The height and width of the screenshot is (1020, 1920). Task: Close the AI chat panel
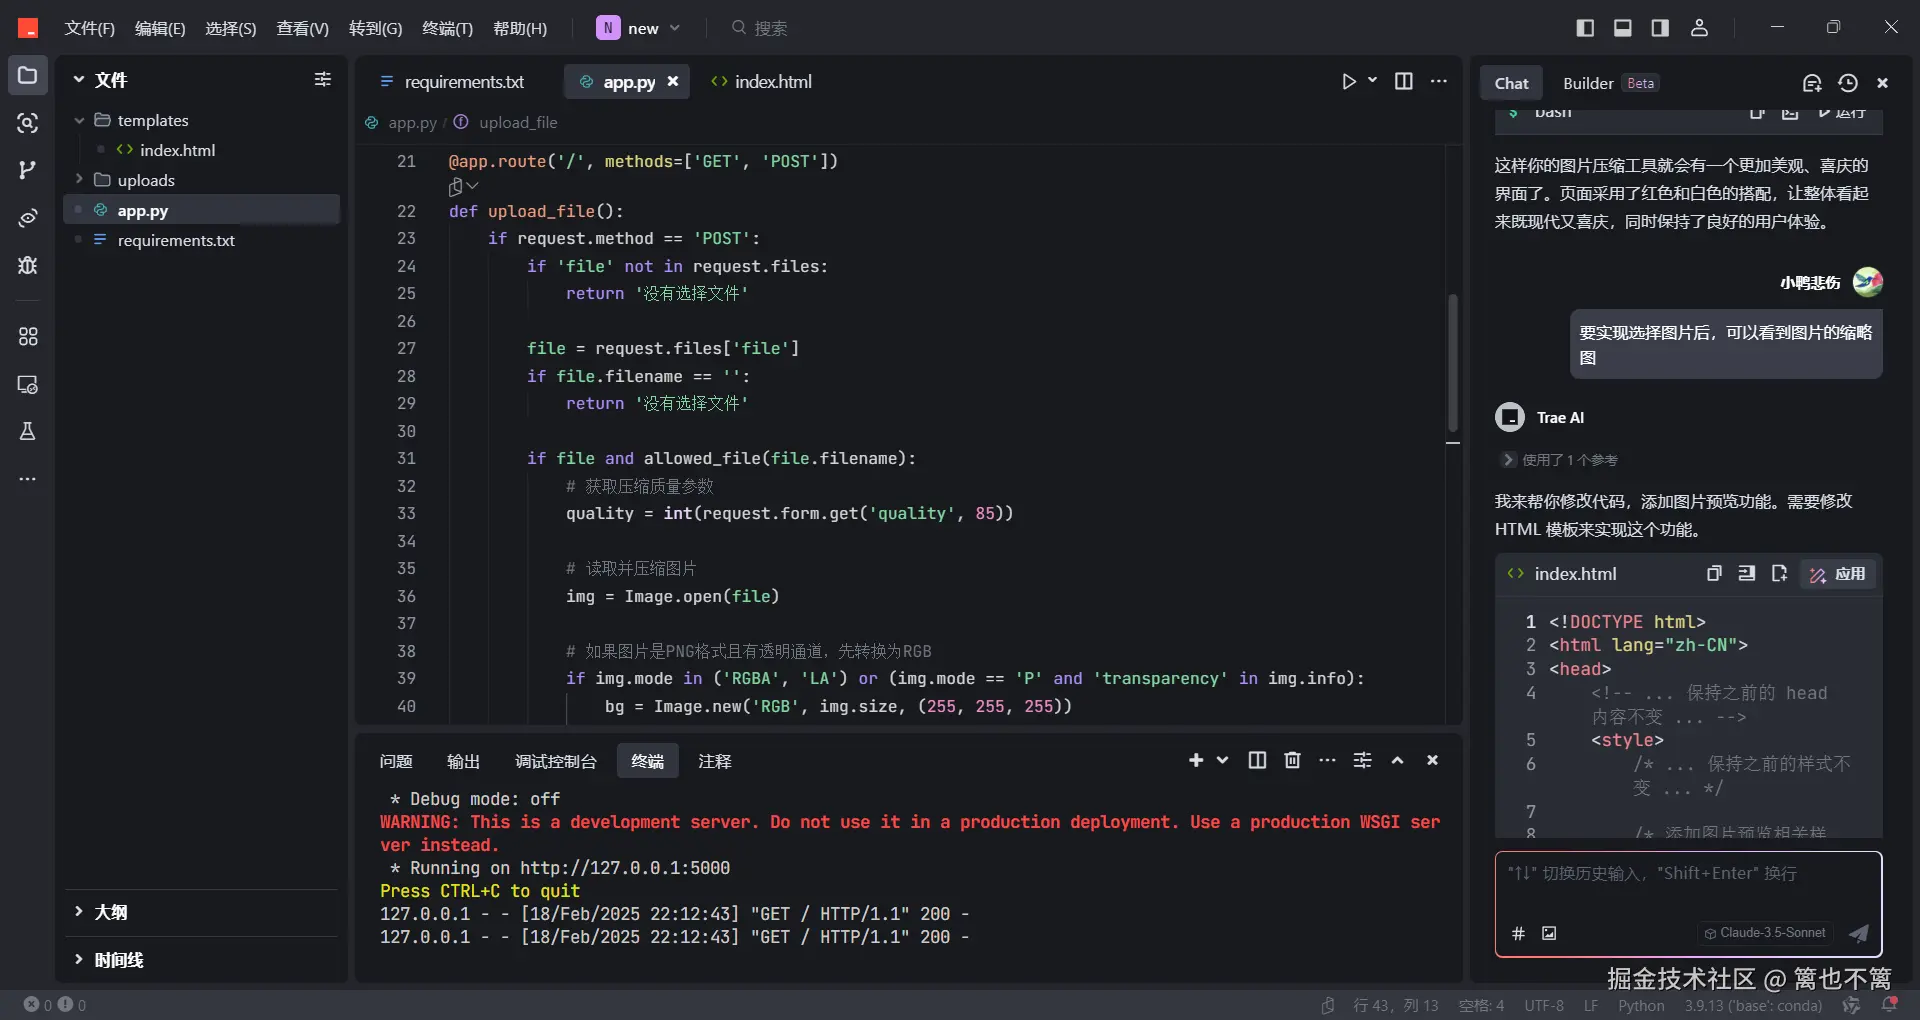1883,83
